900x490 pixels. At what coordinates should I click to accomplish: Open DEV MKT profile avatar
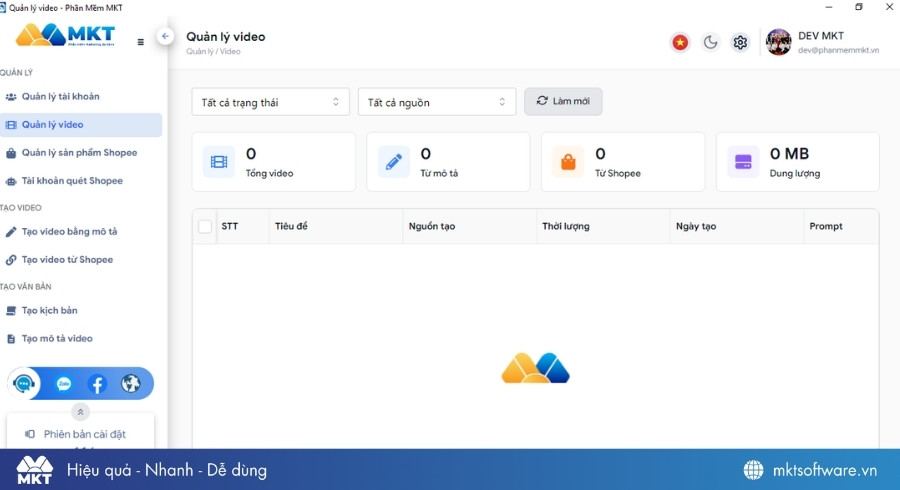point(779,42)
